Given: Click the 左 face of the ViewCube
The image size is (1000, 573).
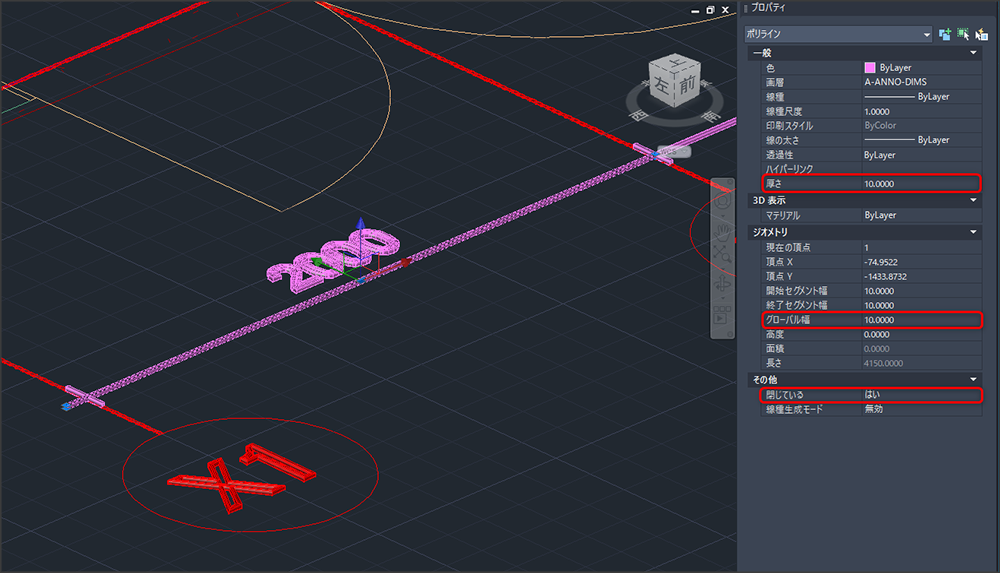Looking at the screenshot, I should (661, 86).
